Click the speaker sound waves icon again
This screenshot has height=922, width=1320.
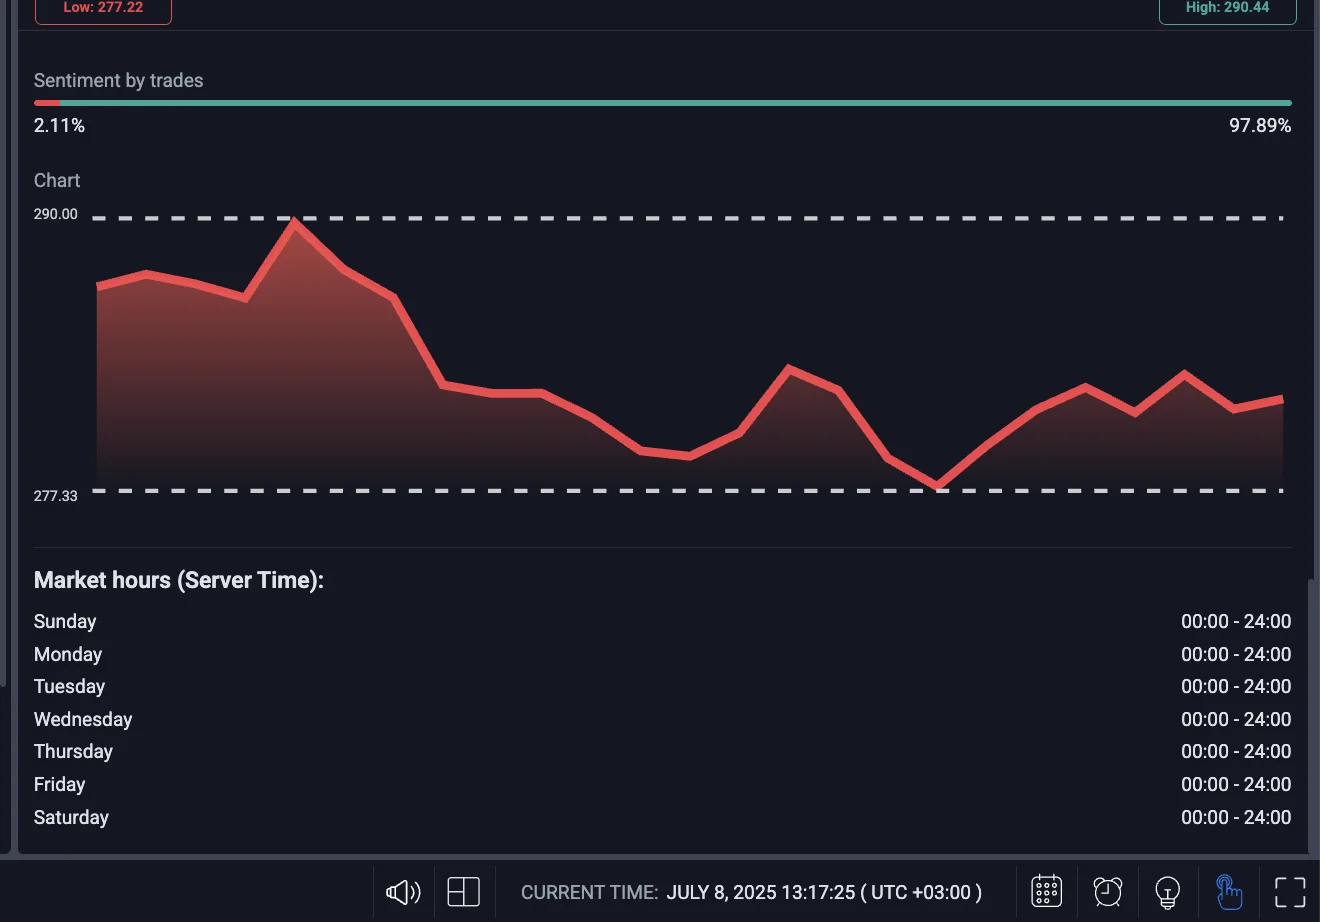coord(402,891)
